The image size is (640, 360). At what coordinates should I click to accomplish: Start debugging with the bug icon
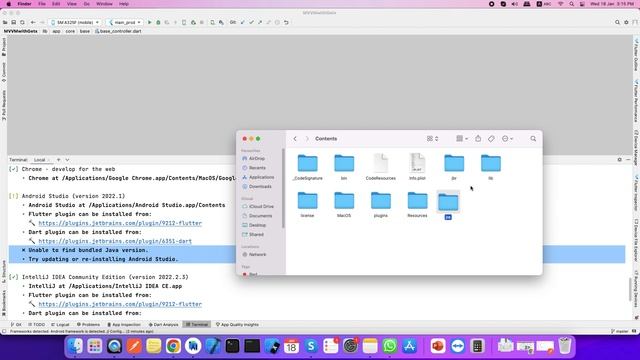pos(158,22)
